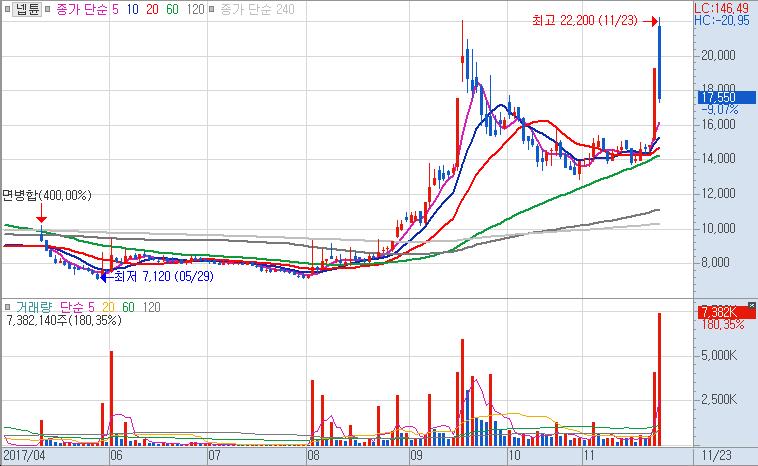
Task: Click the -9.07% change value
Action: [720, 110]
